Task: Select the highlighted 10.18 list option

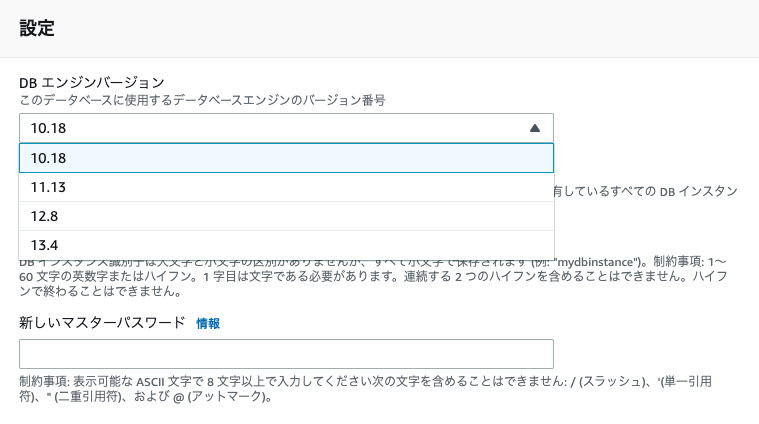Action: point(285,158)
